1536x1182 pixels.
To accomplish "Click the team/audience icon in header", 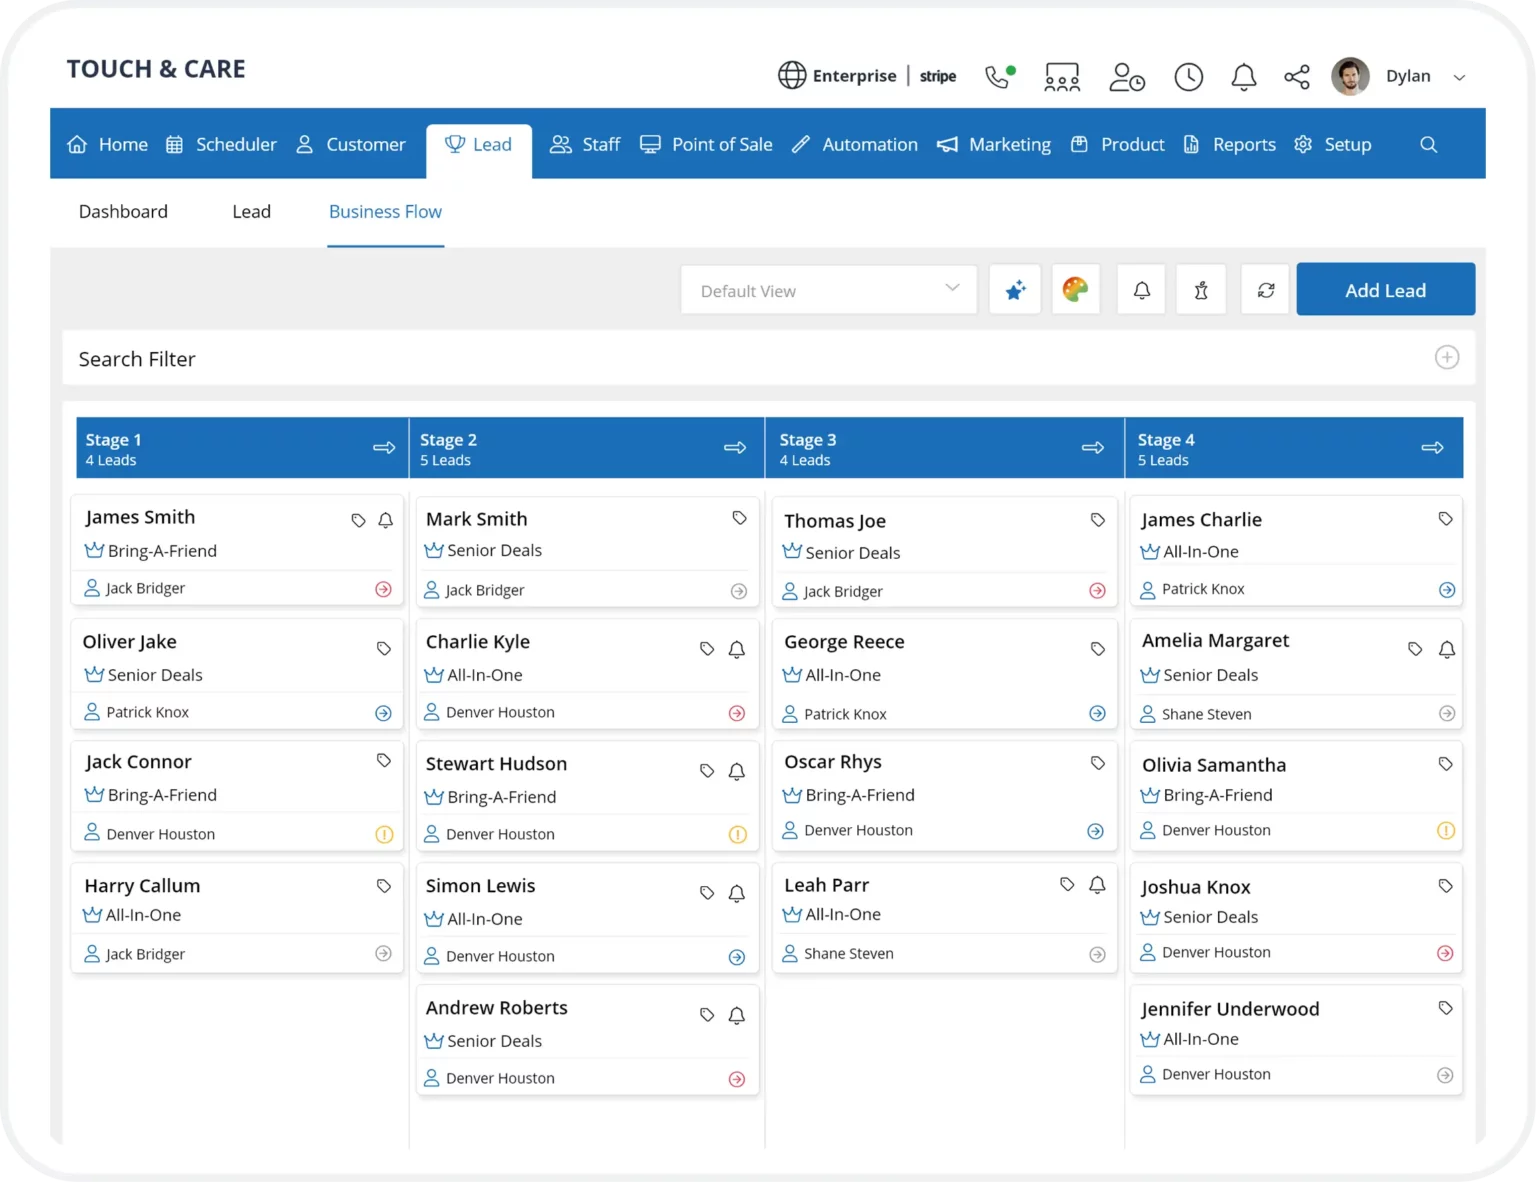I will [x=1062, y=77].
